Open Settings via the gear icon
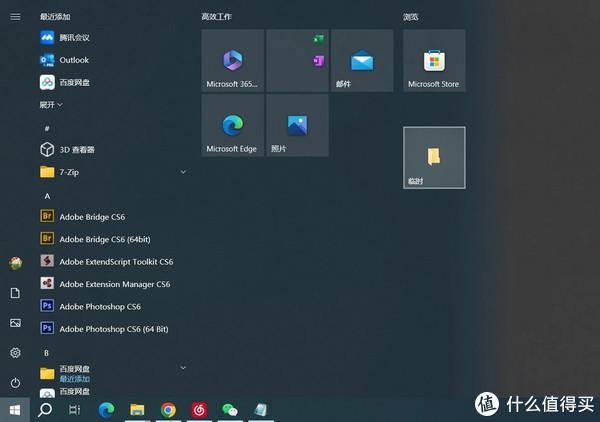600x422 pixels. point(15,353)
